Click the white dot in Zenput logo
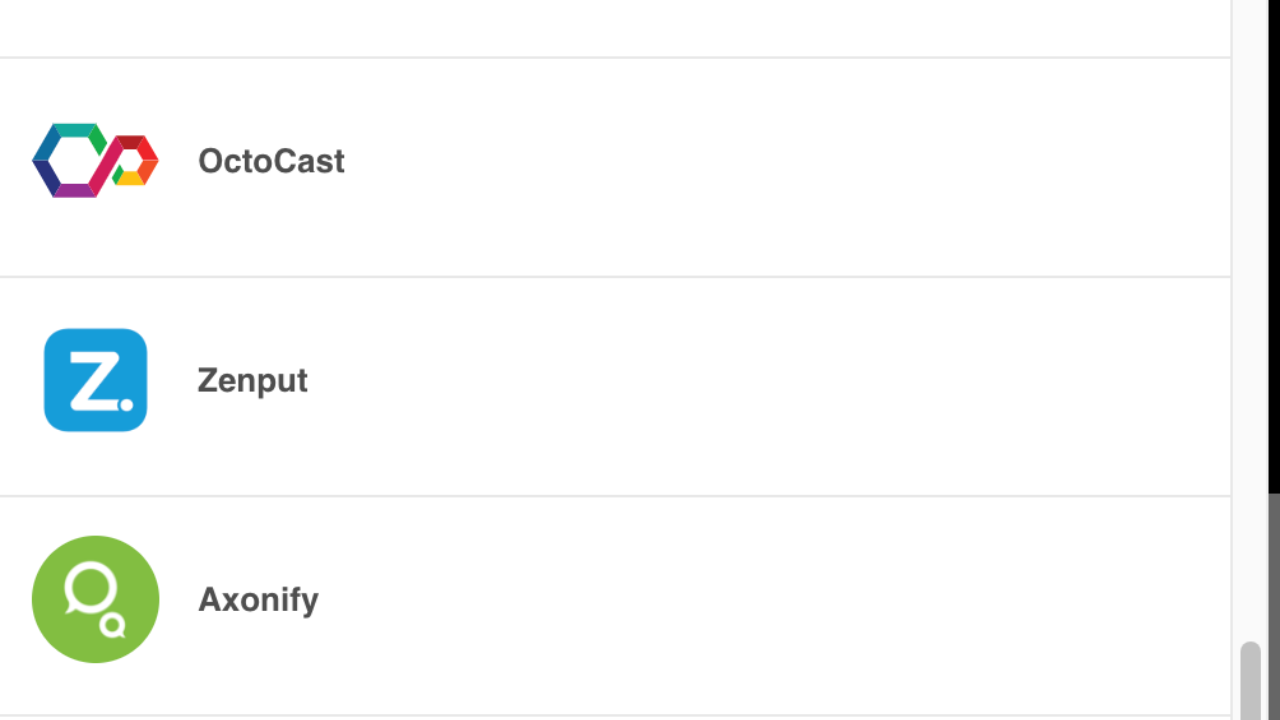The image size is (1280, 720). click(x=126, y=404)
